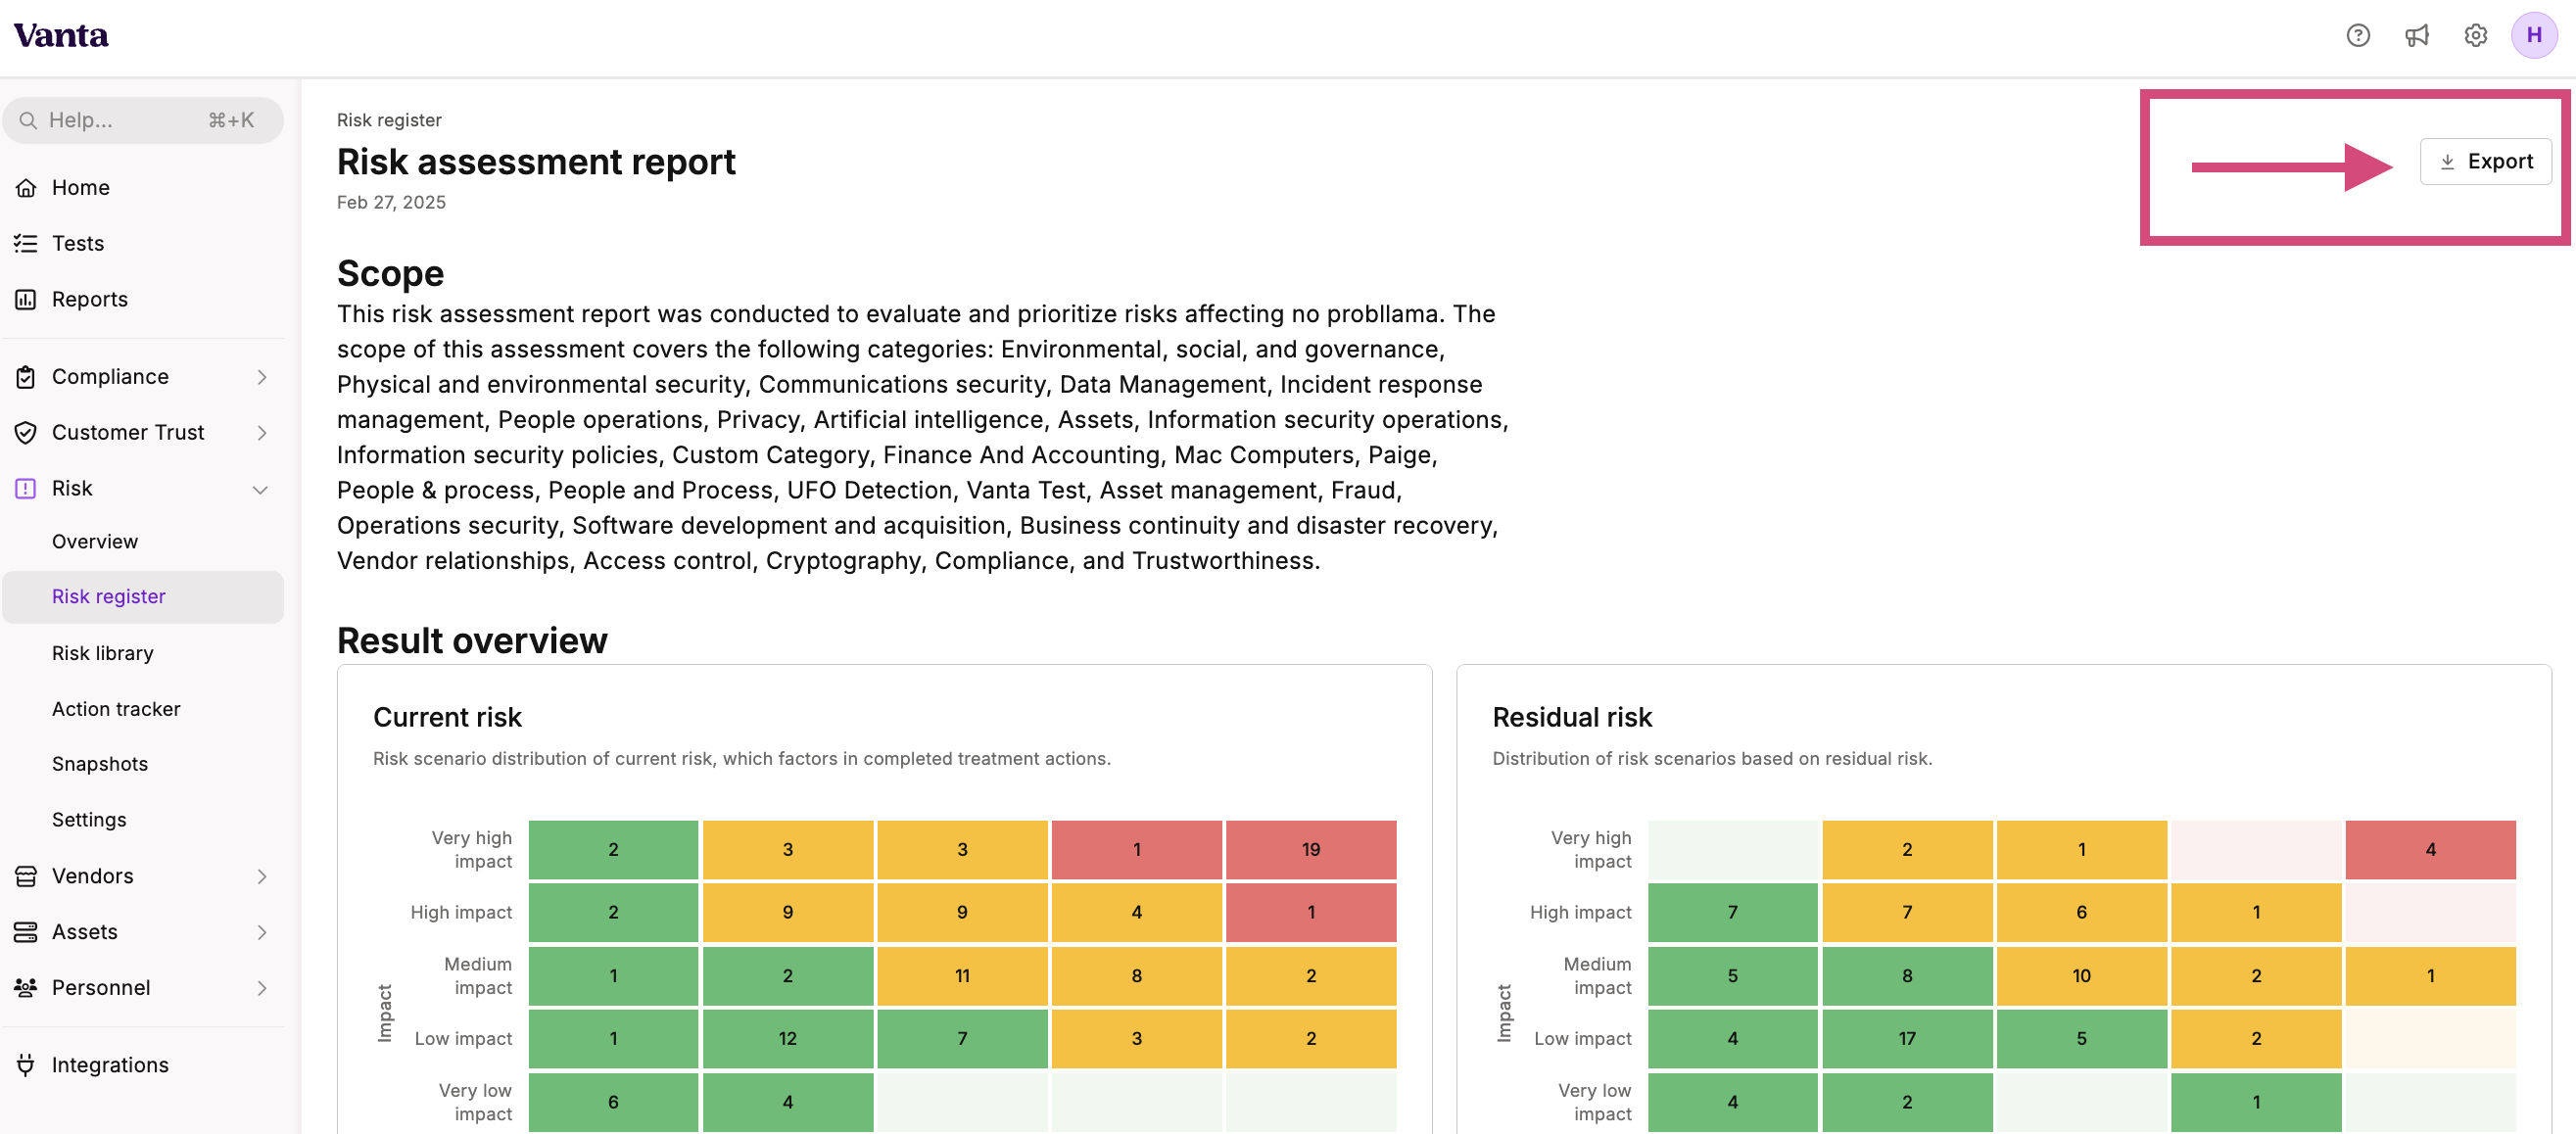Export the risk assessment report
Image resolution: width=2576 pixels, height=1134 pixels.
pos(2485,162)
